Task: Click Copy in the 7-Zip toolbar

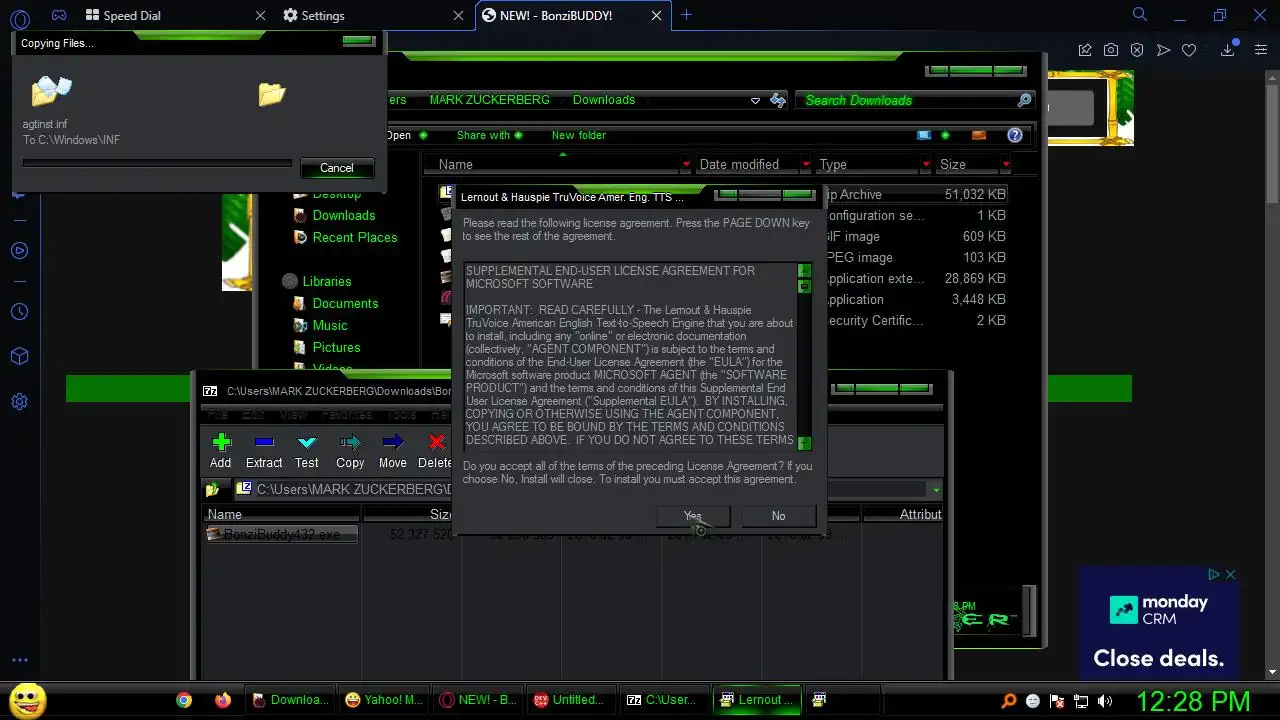Action: (350, 451)
